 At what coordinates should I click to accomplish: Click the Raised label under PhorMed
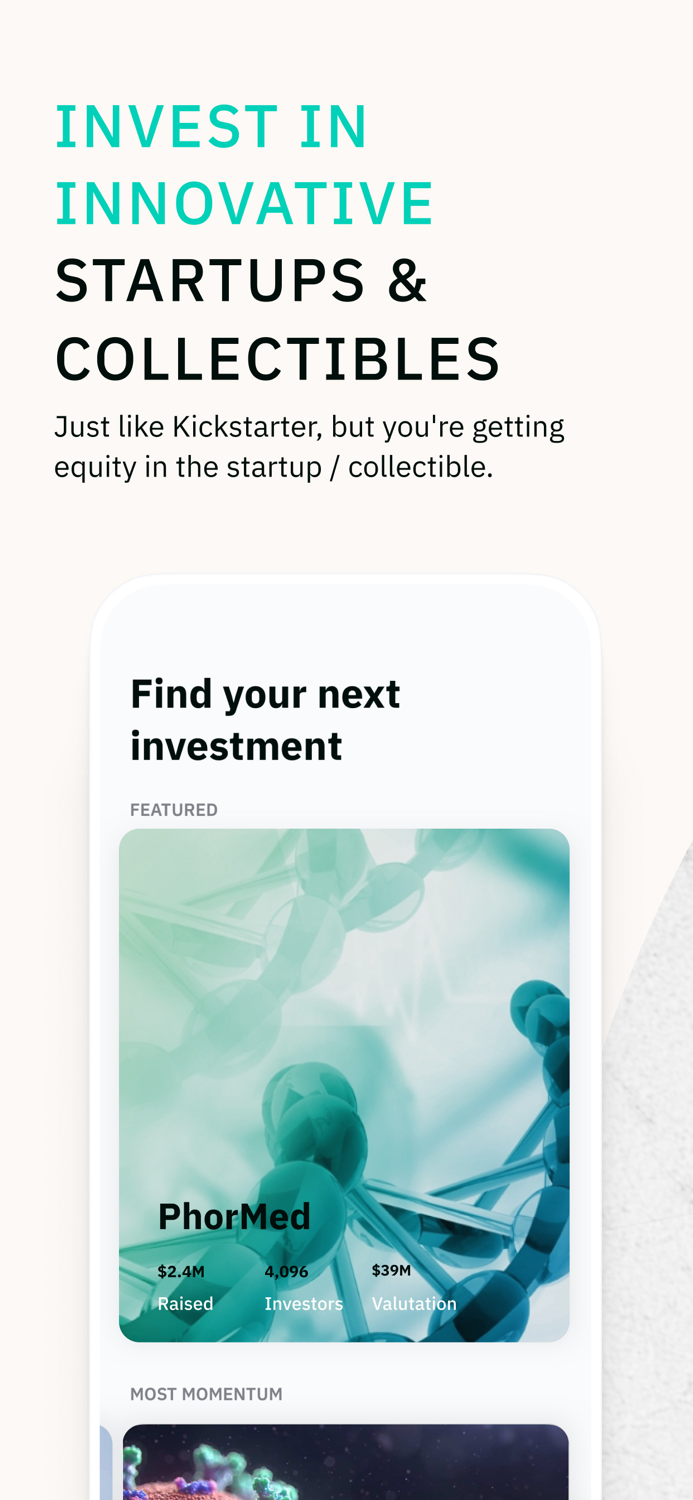click(186, 1302)
